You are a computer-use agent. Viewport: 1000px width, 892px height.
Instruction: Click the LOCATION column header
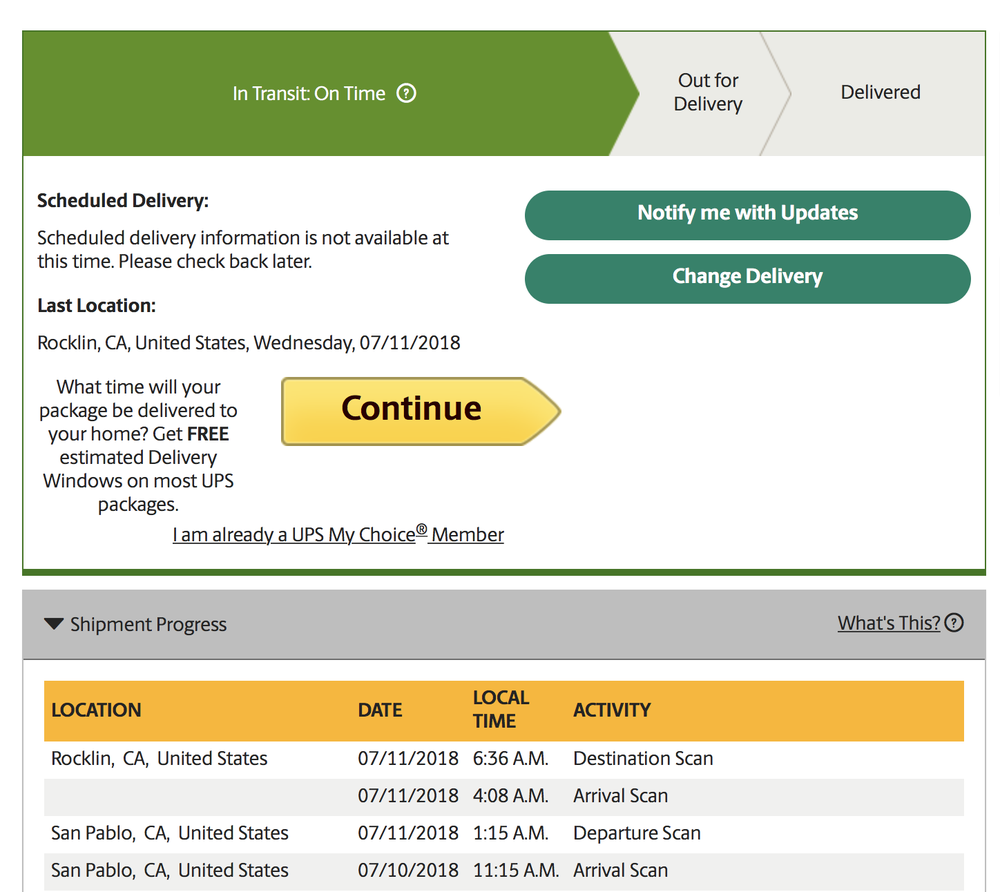(x=96, y=710)
